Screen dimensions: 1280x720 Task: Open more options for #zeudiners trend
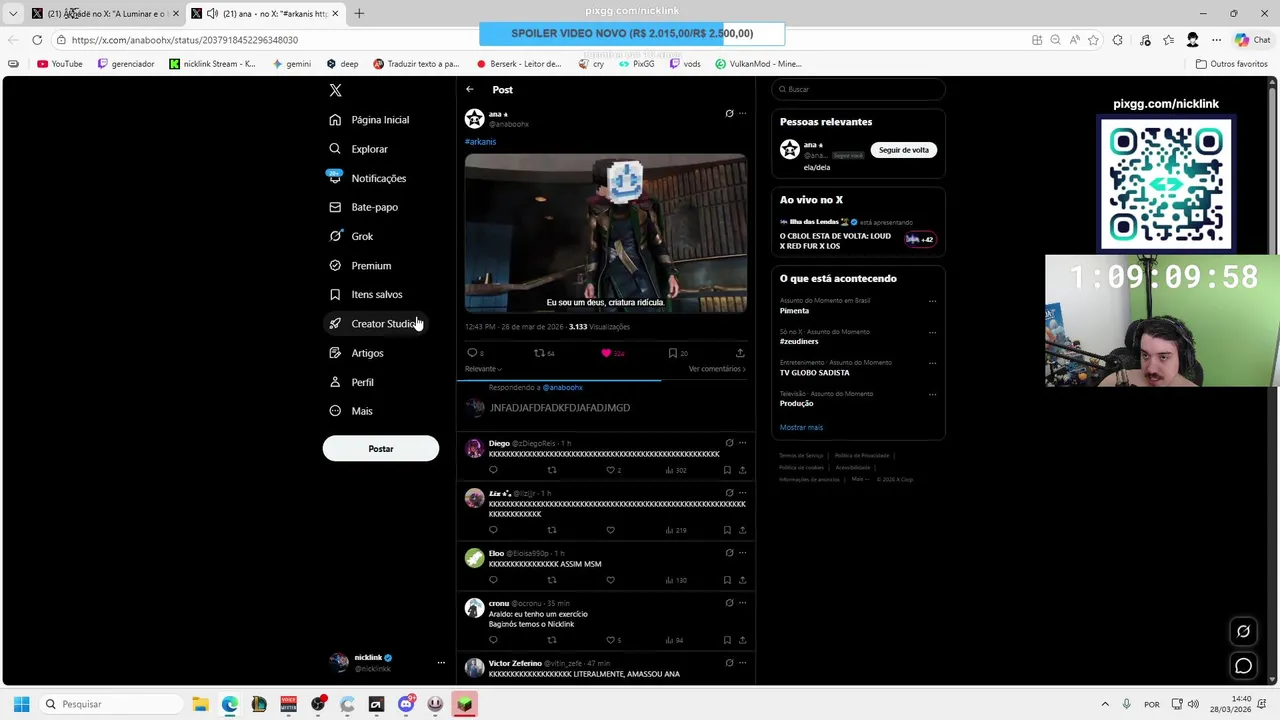coord(932,332)
